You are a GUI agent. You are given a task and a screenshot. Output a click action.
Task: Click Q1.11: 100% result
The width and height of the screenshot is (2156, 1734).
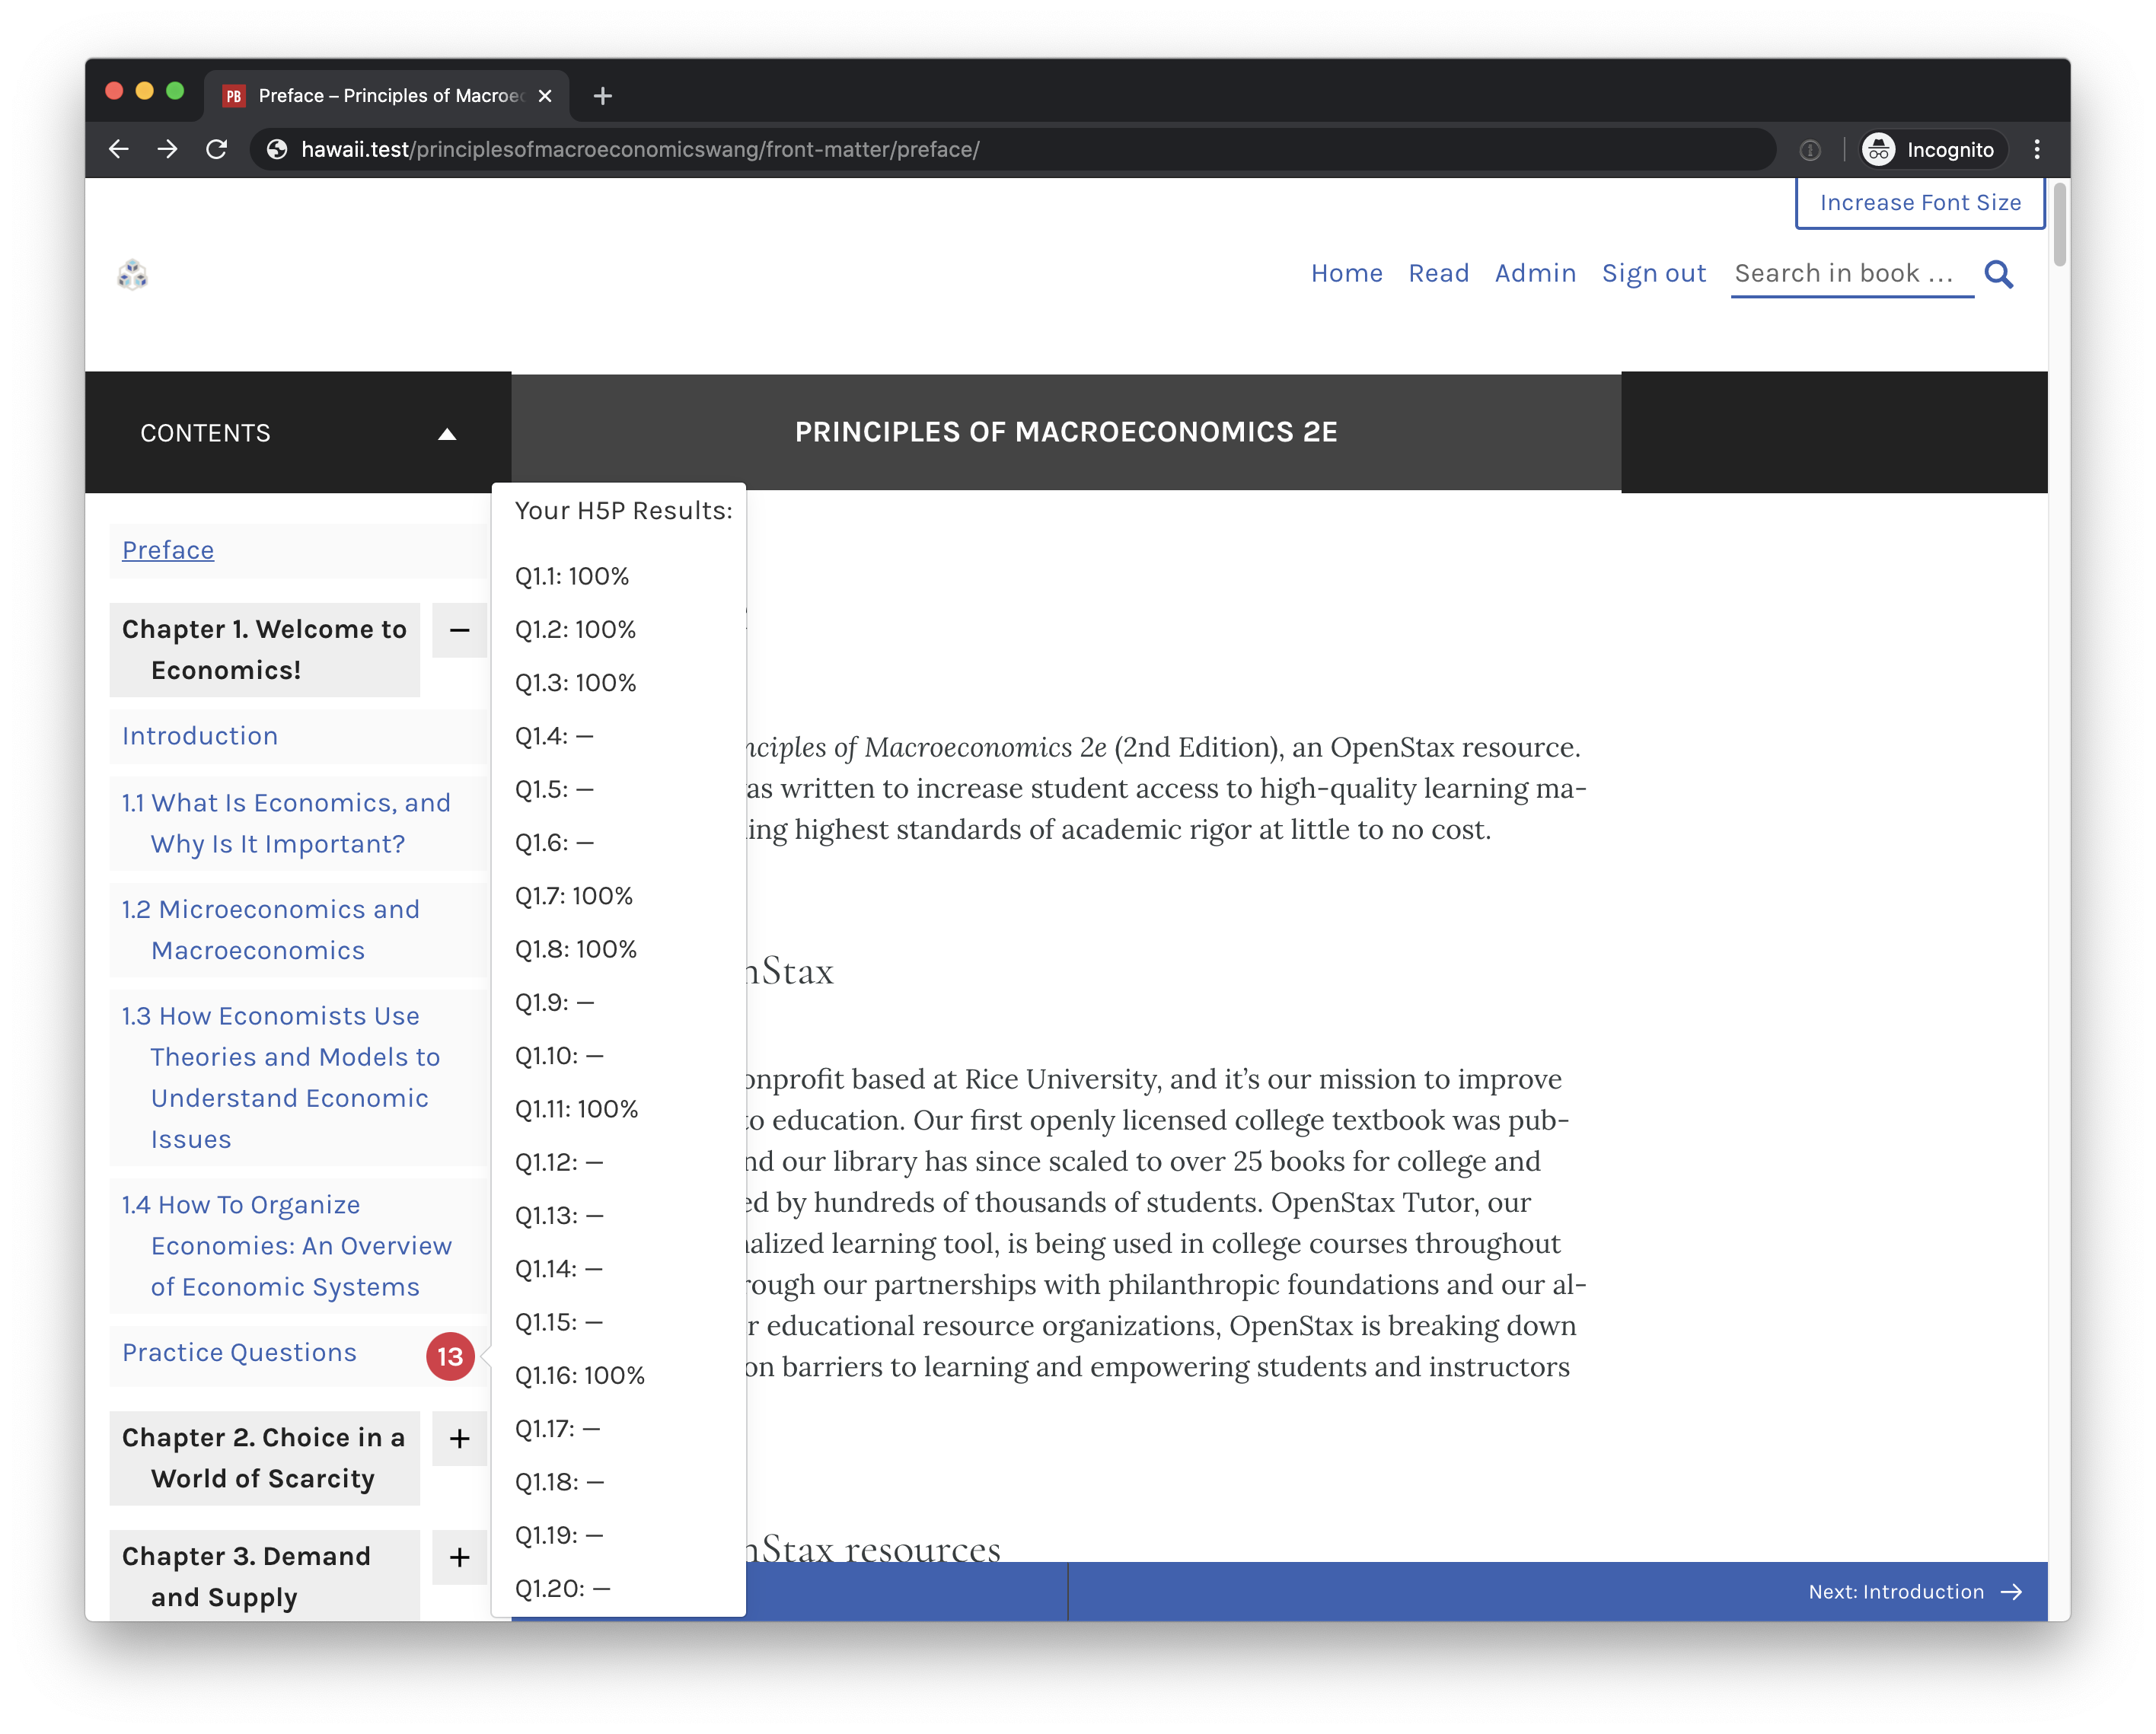coord(576,1109)
